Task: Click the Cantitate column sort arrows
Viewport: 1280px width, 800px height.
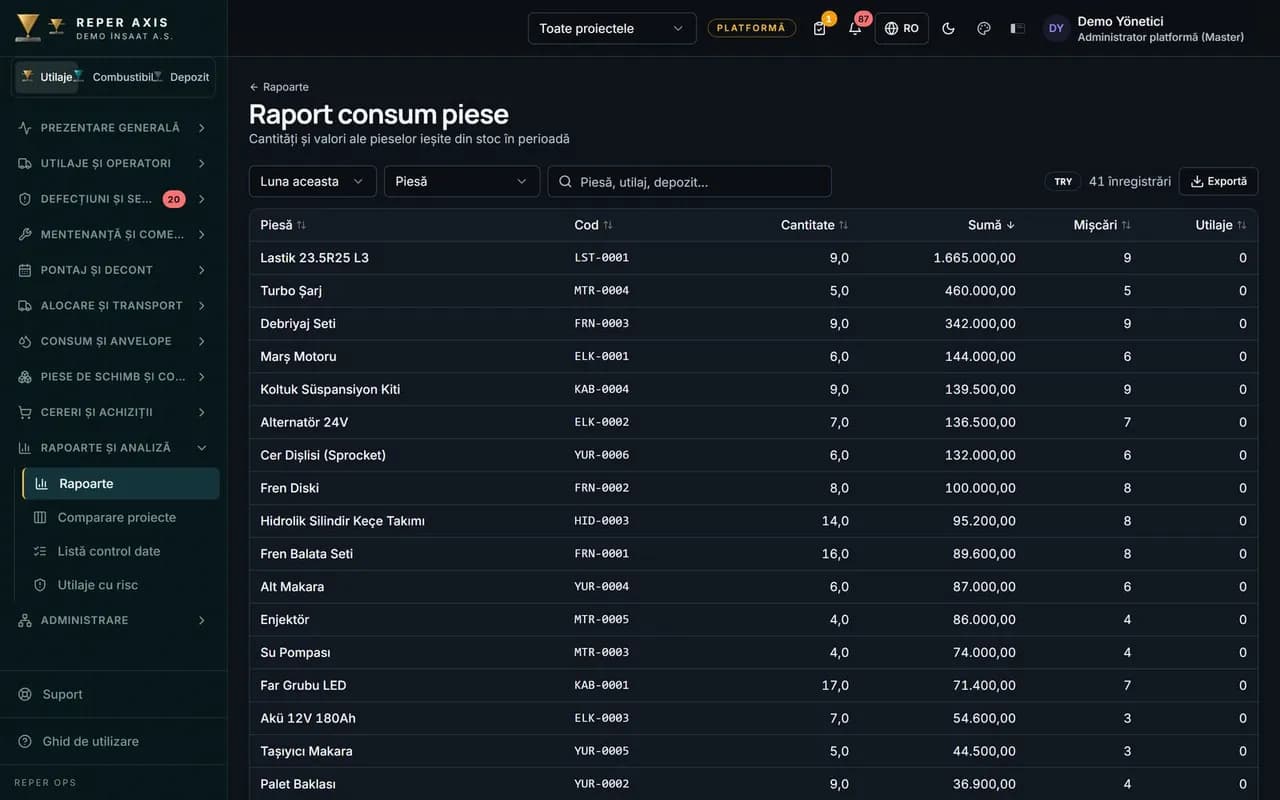Action: point(843,225)
